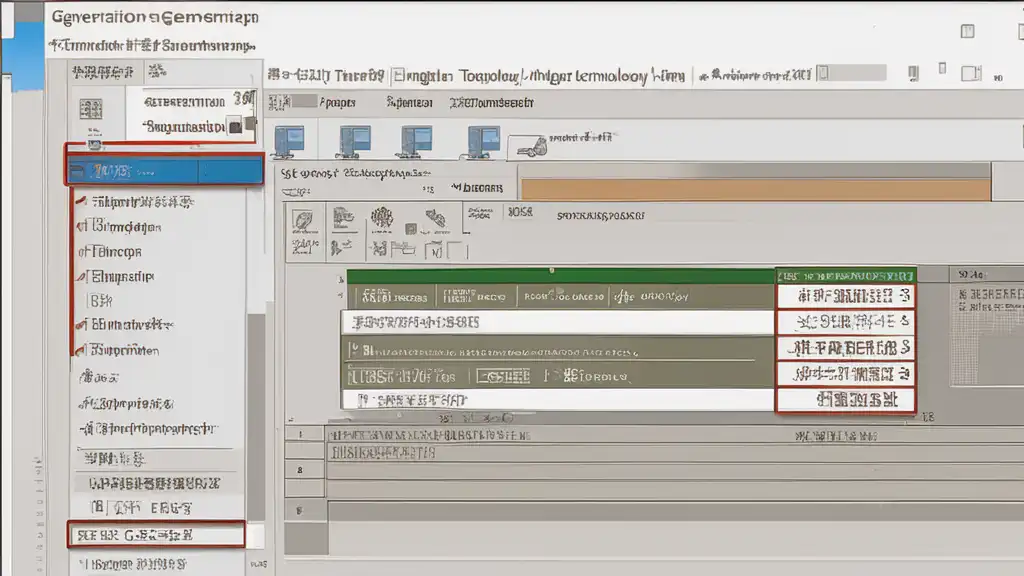
Task: Click the left panel tree item with text resembling 'Bluprifiten'
Action: point(124,350)
